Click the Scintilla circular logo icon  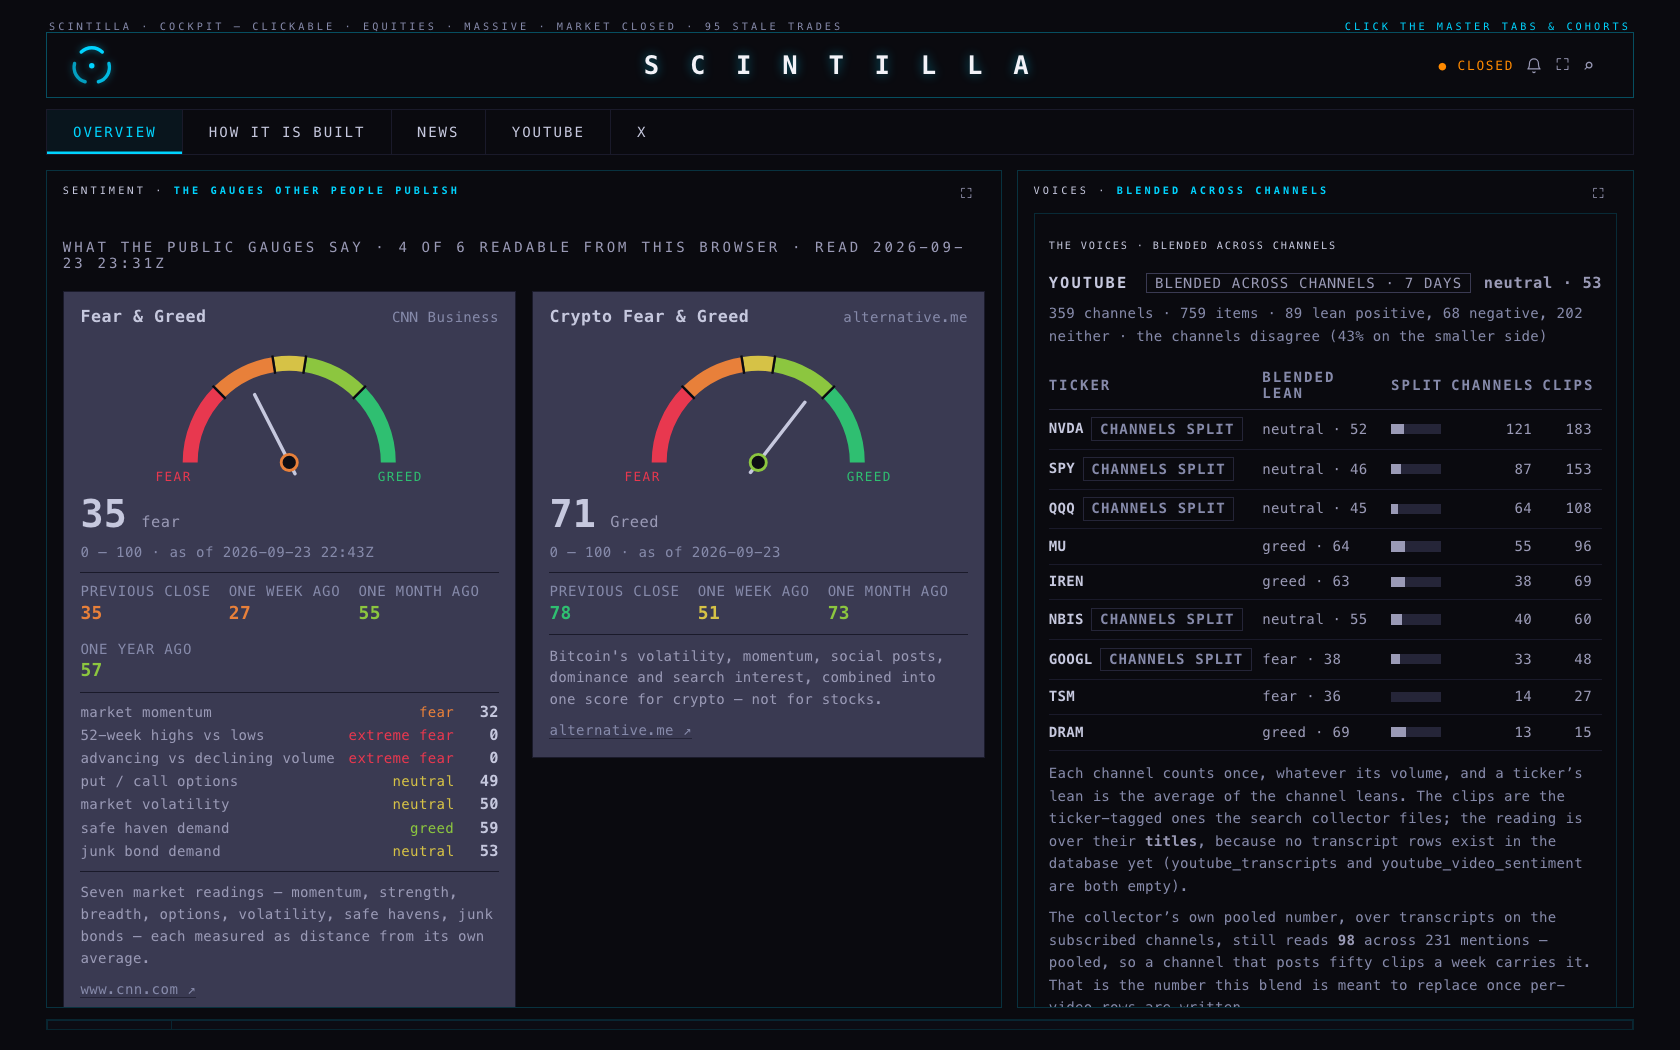(91, 66)
